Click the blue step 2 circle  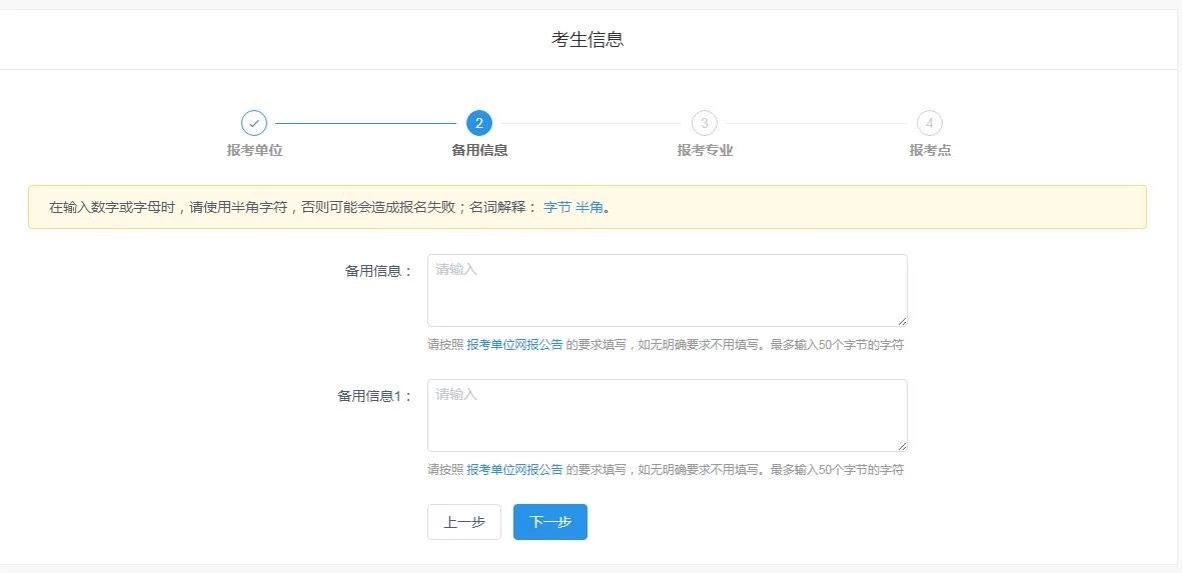point(479,123)
